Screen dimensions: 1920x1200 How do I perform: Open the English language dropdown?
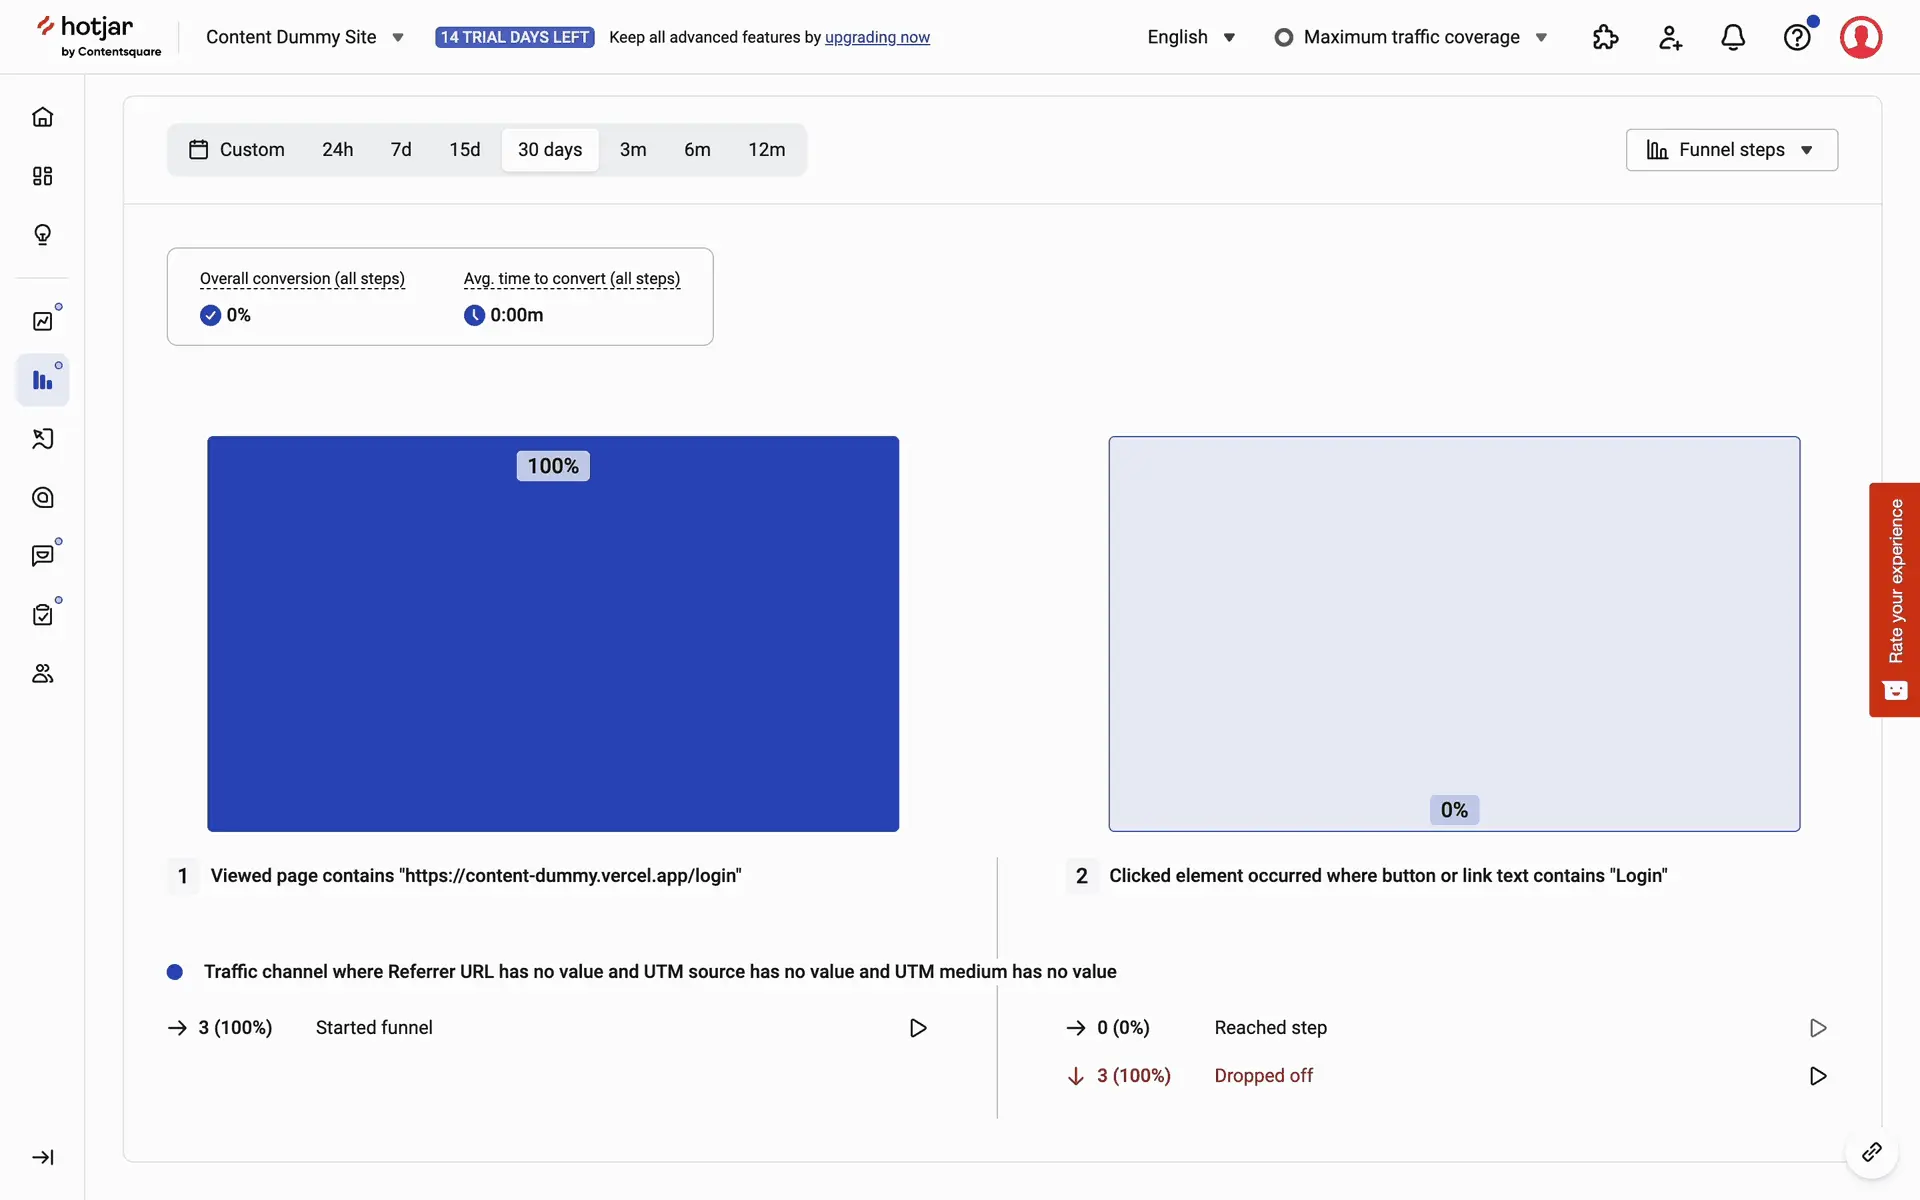click(x=1191, y=37)
